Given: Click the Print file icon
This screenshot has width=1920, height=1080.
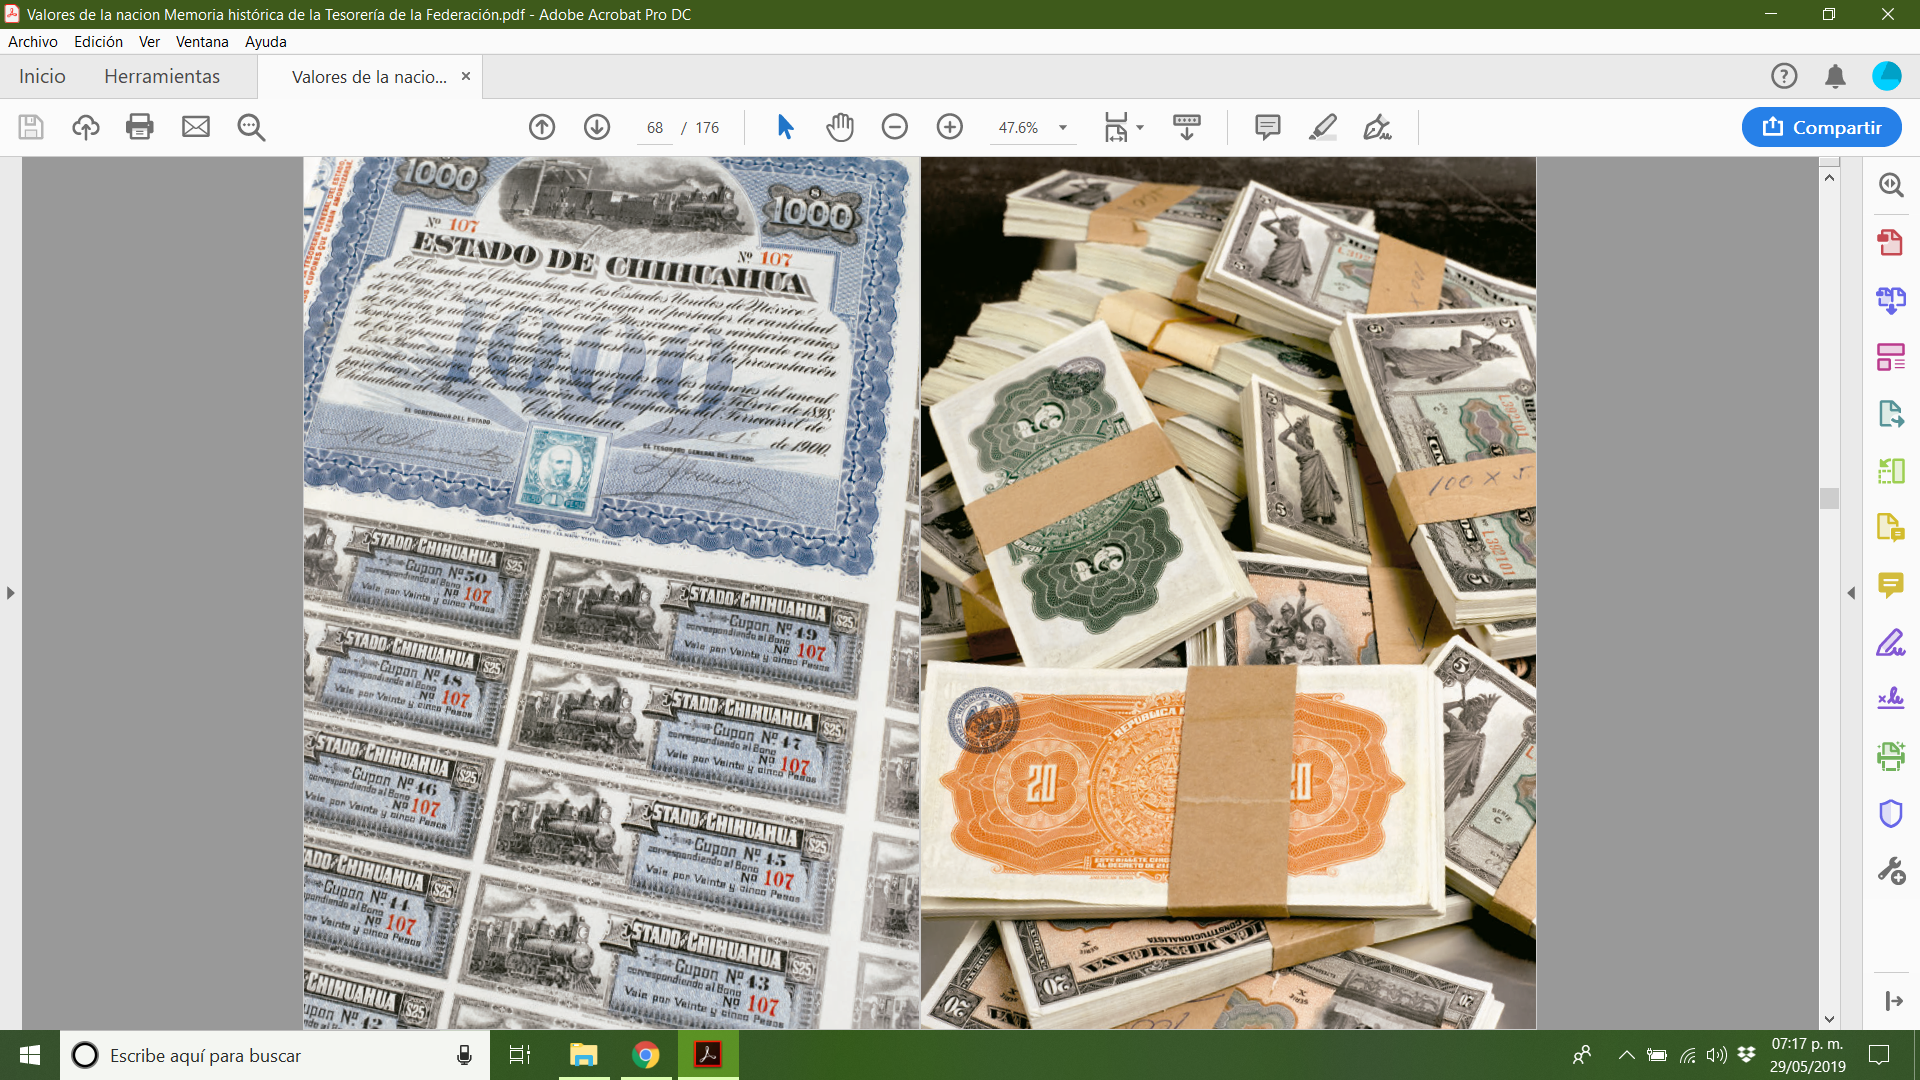Looking at the screenshot, I should [140, 127].
